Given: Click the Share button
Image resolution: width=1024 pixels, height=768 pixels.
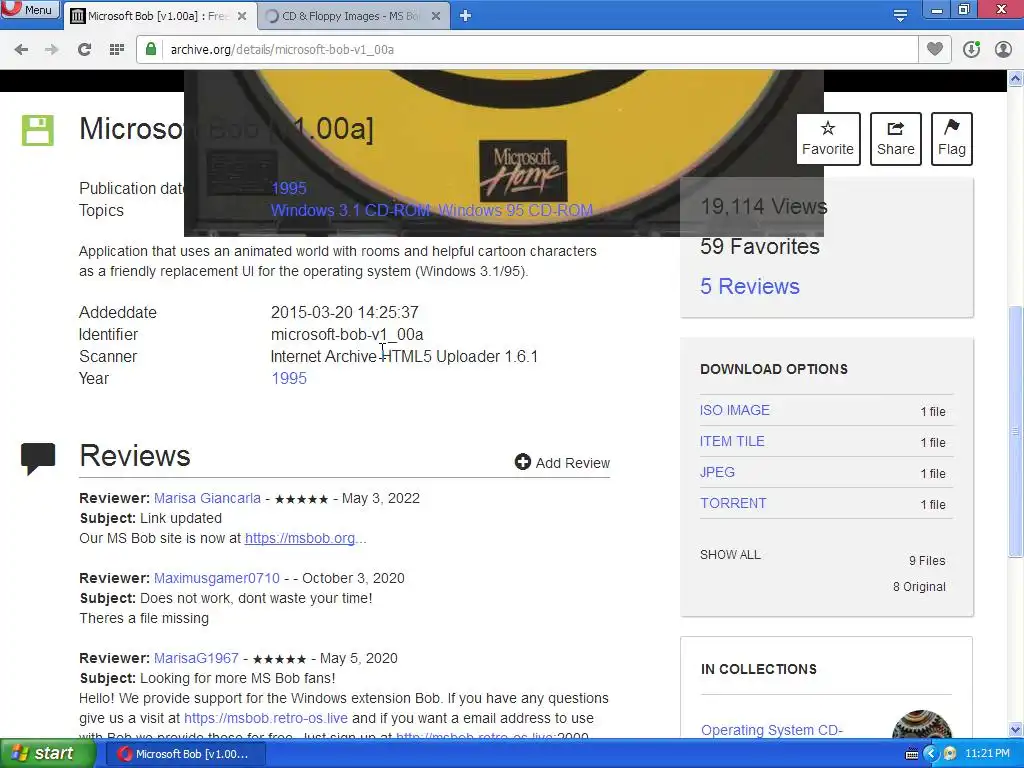Looking at the screenshot, I should click(895, 138).
